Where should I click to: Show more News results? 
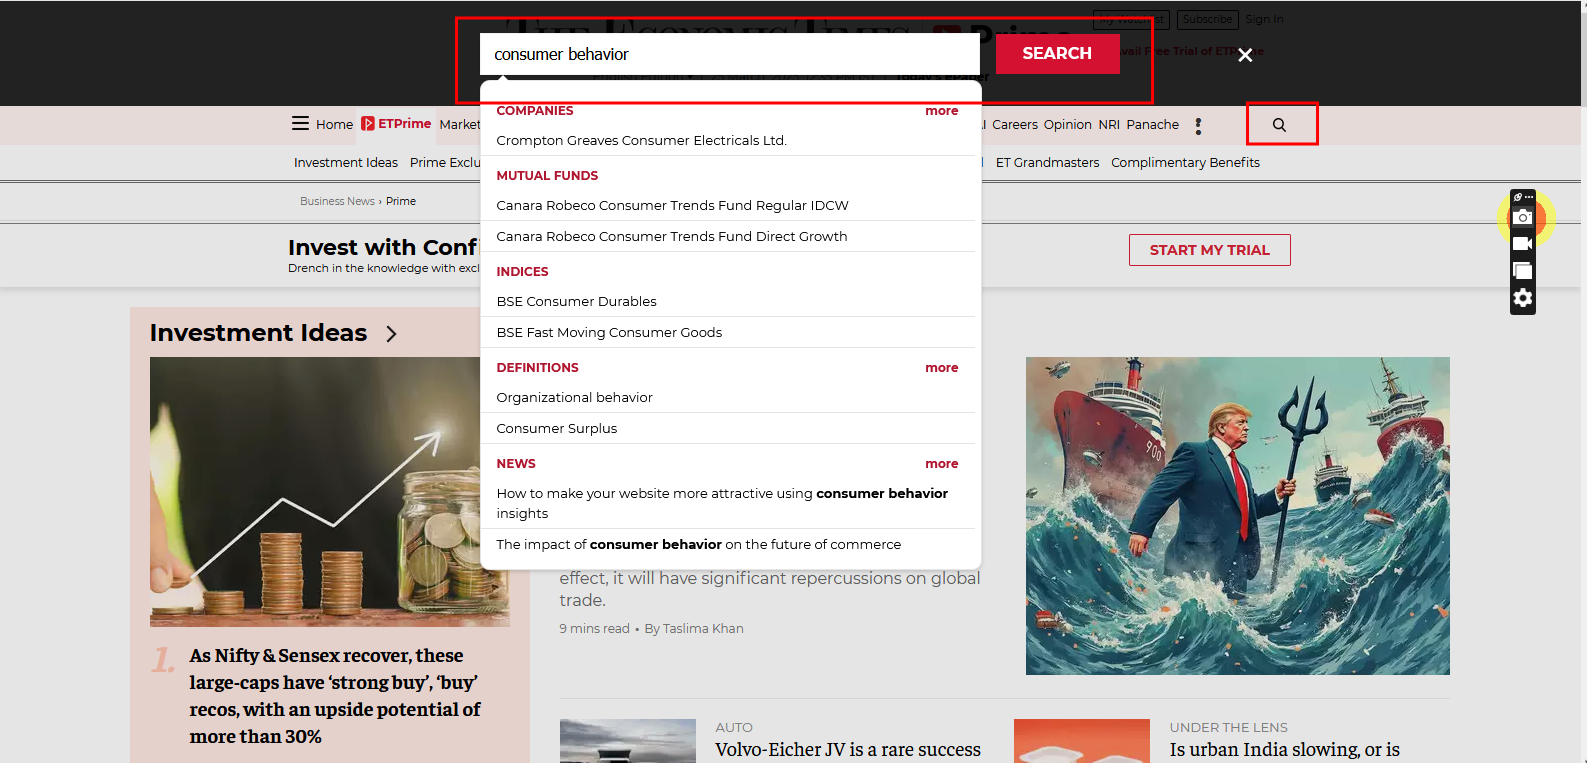pyautogui.click(x=941, y=464)
